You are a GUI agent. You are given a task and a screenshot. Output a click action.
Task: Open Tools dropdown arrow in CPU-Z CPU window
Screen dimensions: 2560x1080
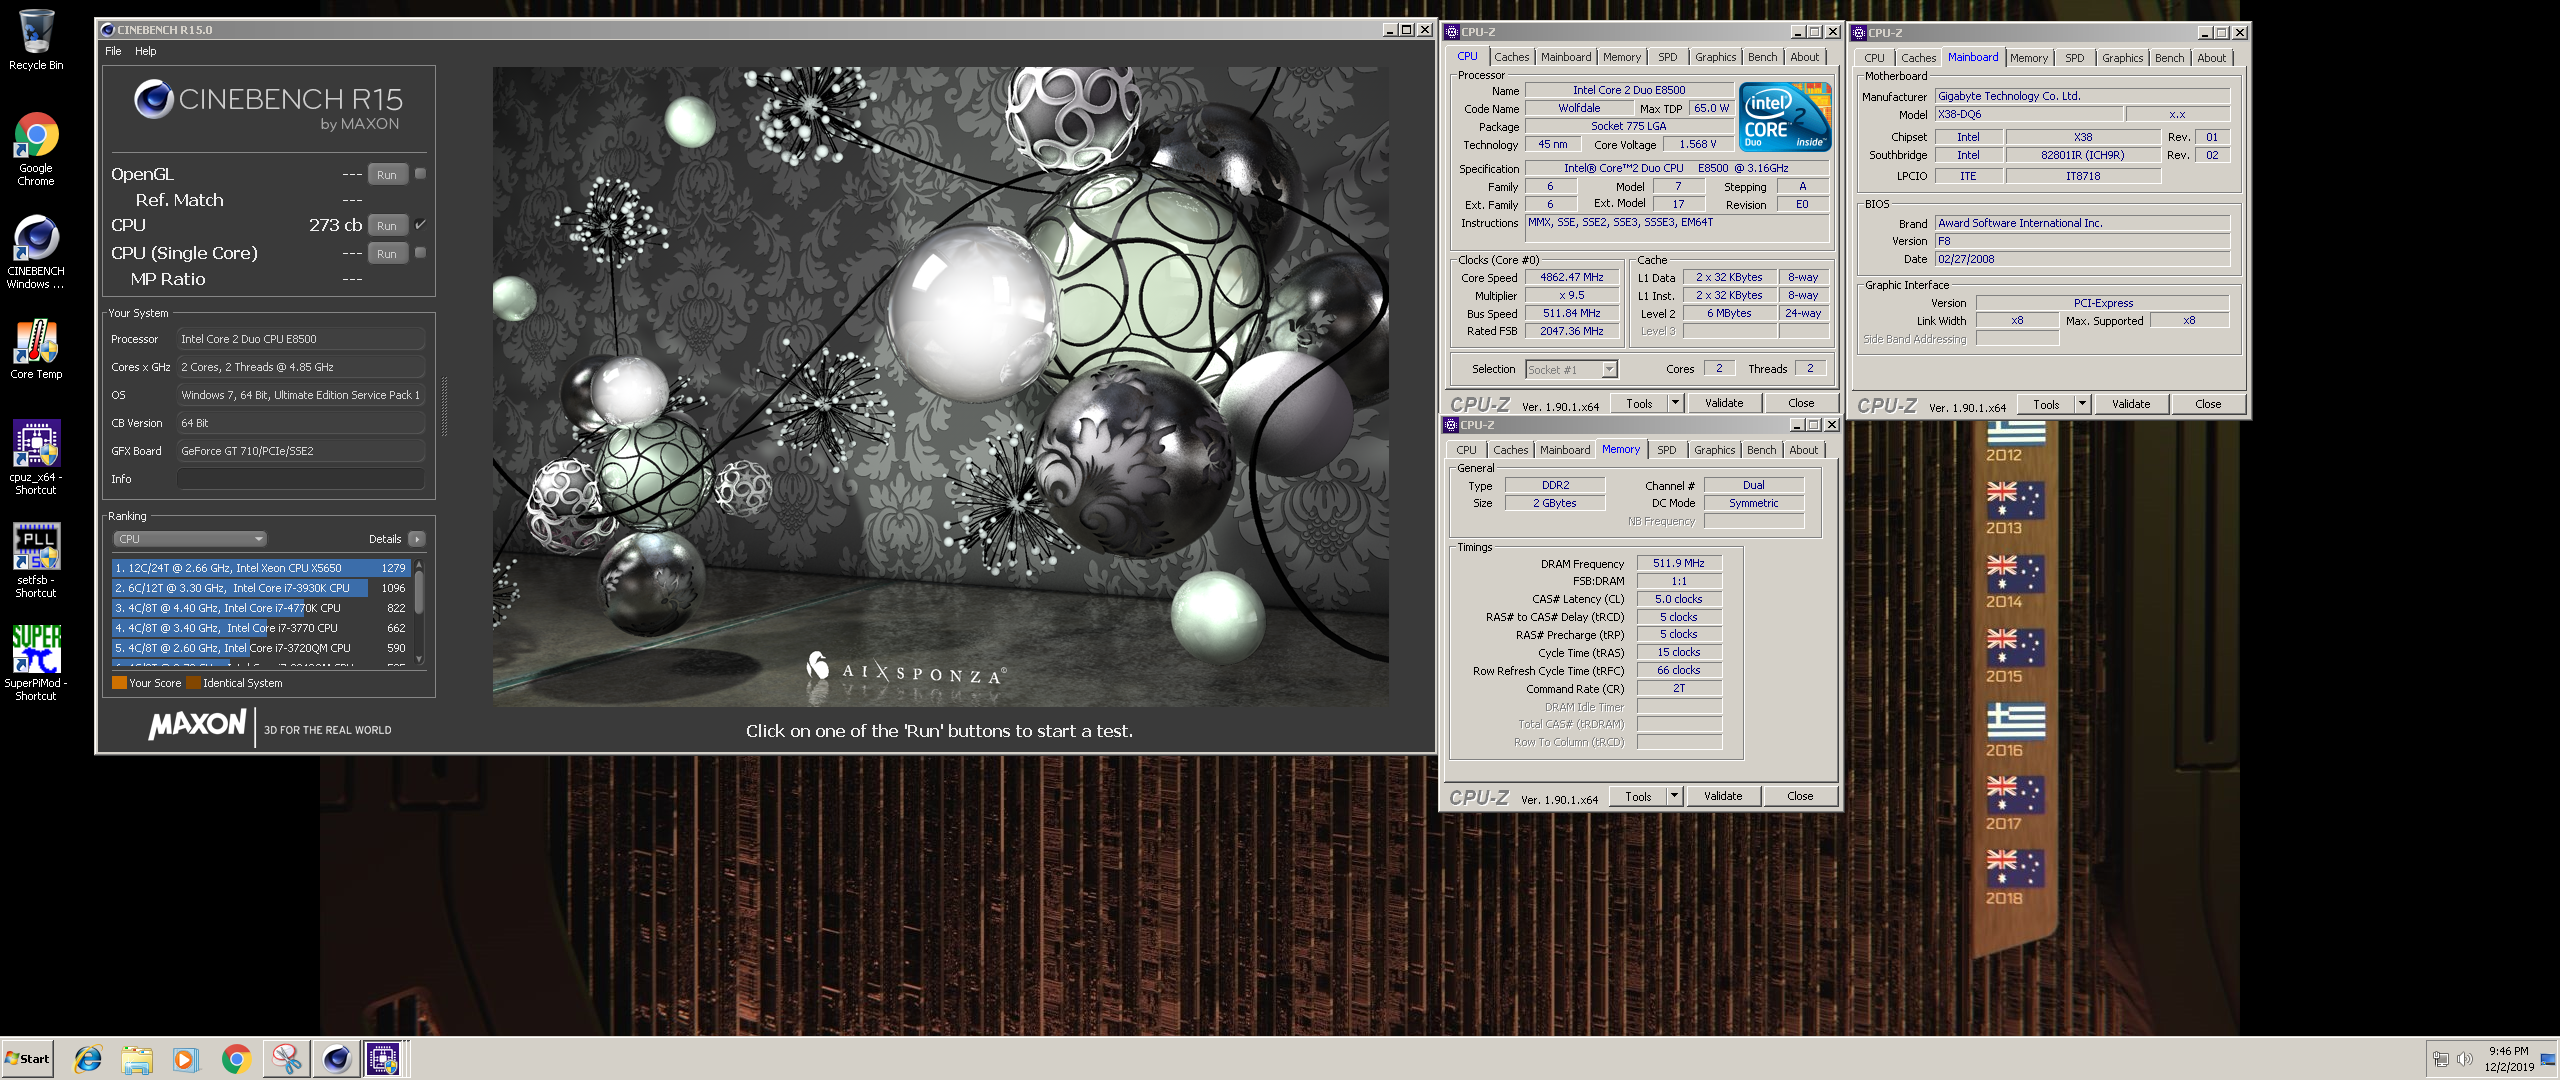click(1676, 403)
